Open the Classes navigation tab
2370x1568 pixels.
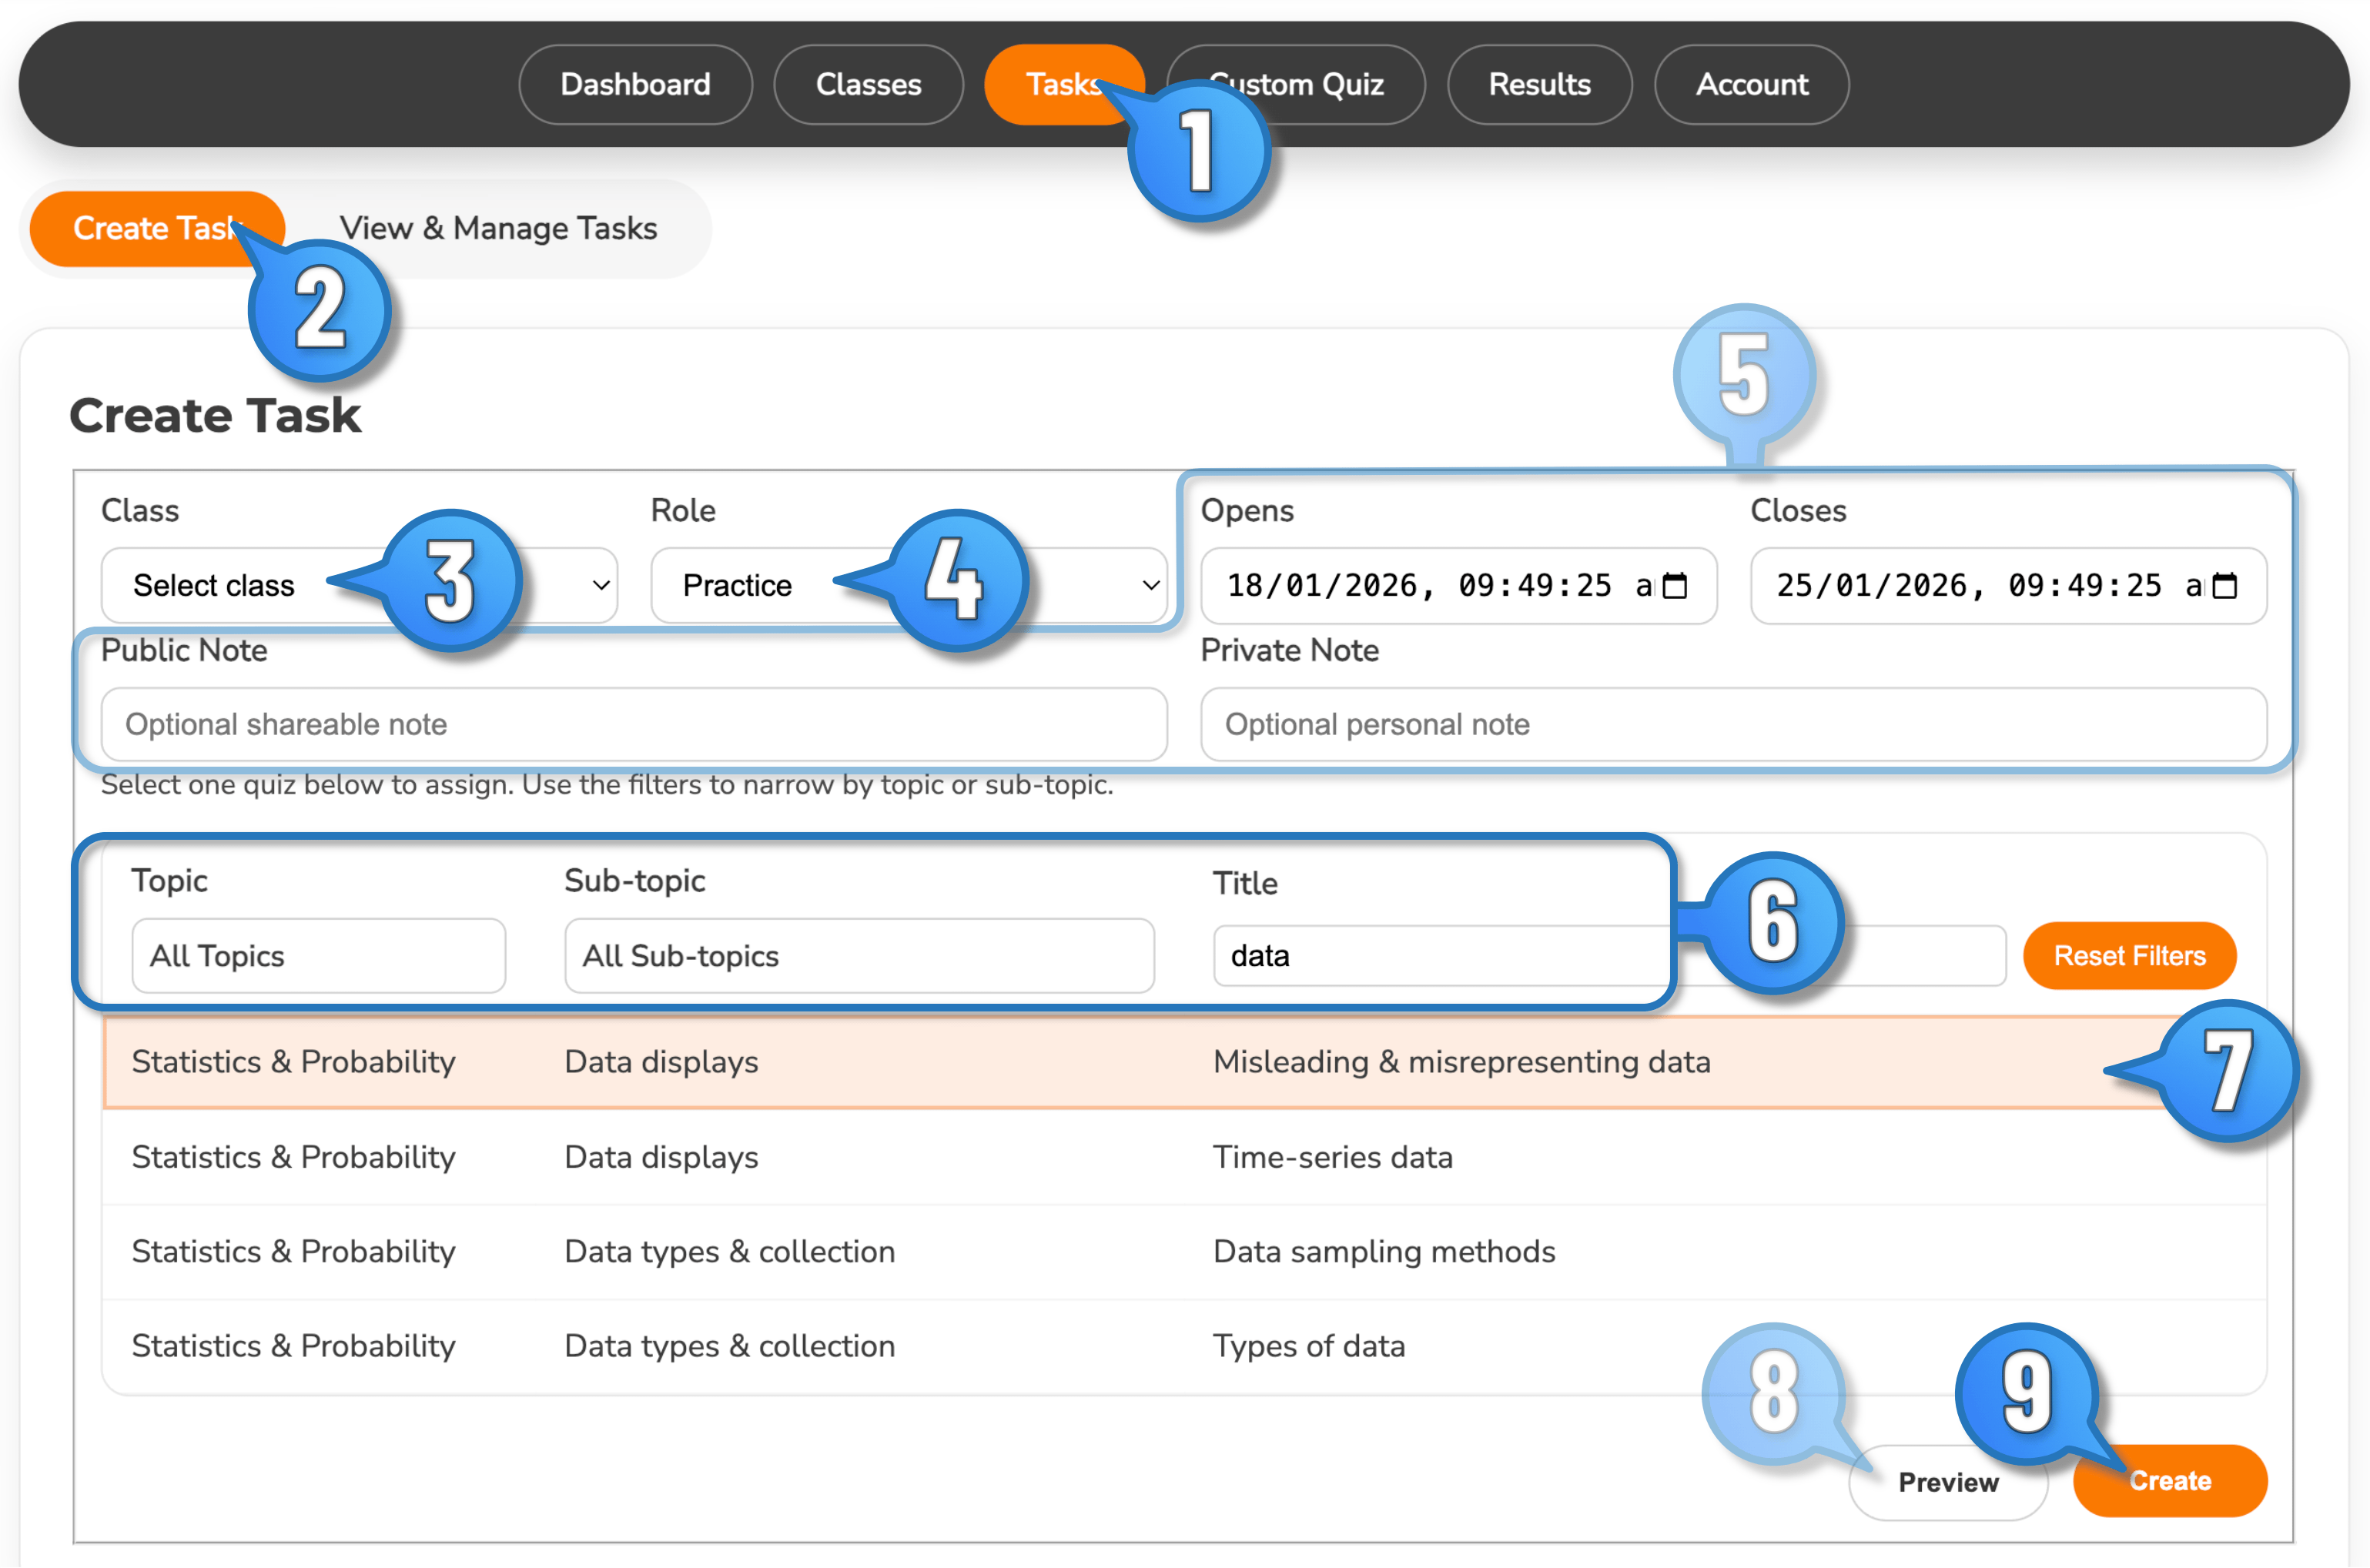tap(868, 85)
